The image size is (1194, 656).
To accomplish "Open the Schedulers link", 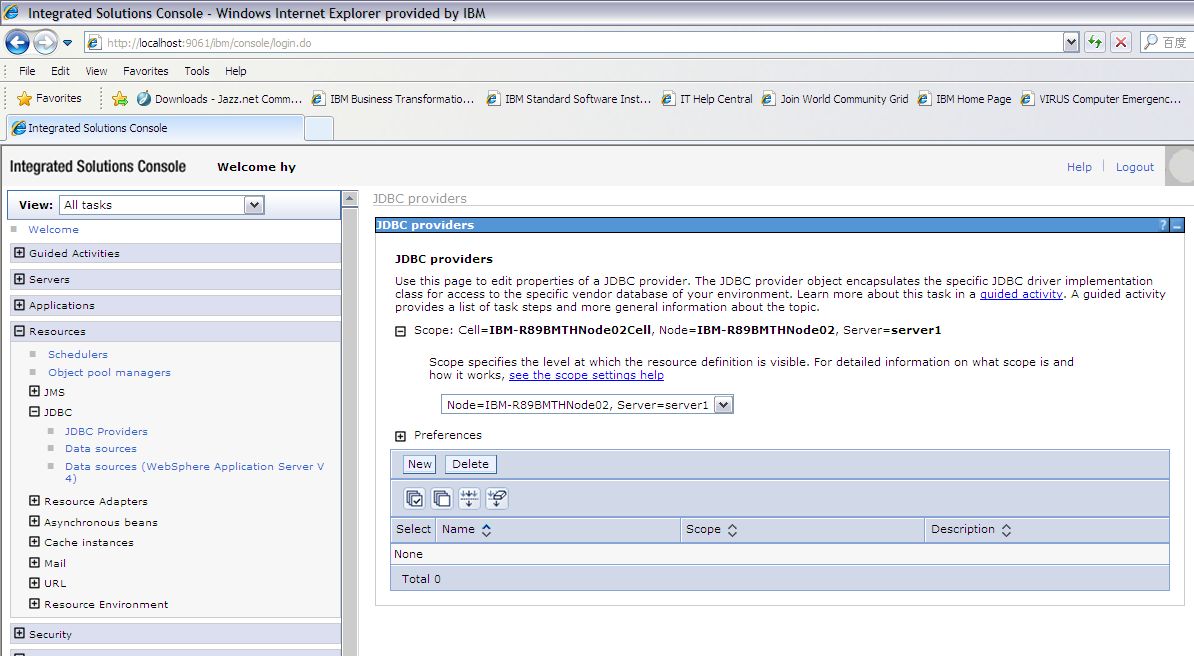I will (x=78, y=354).
